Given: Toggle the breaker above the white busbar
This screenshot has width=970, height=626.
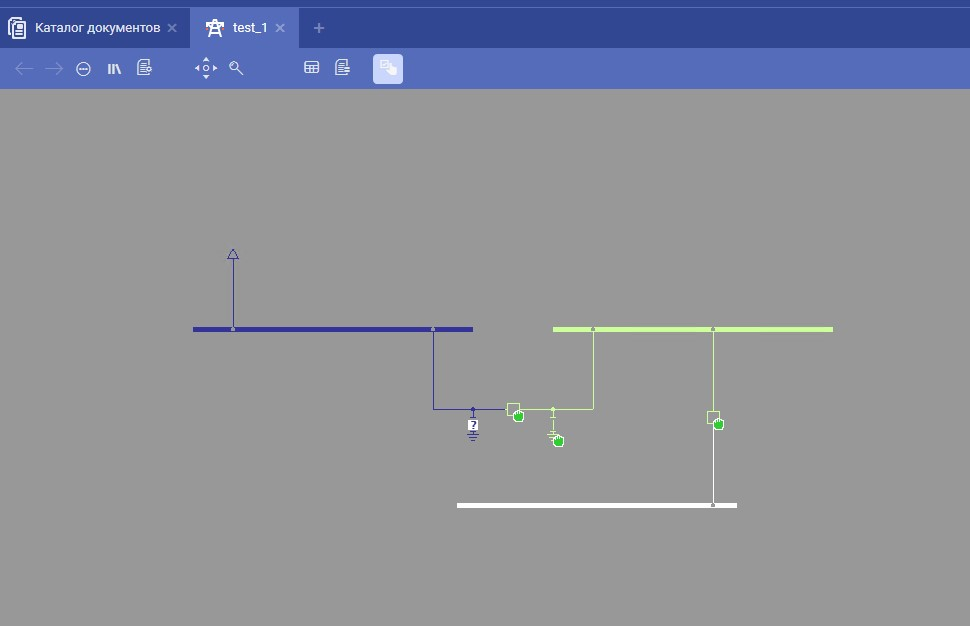Looking at the screenshot, I should pyautogui.click(x=713, y=418).
